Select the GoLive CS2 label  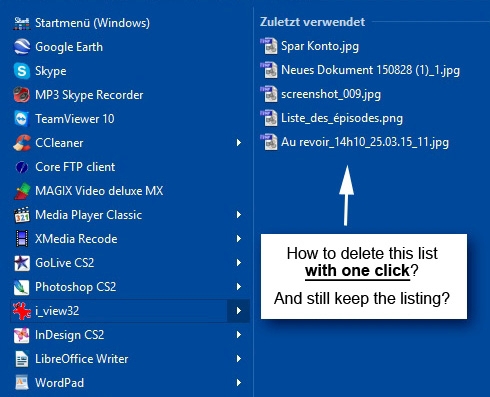65,263
